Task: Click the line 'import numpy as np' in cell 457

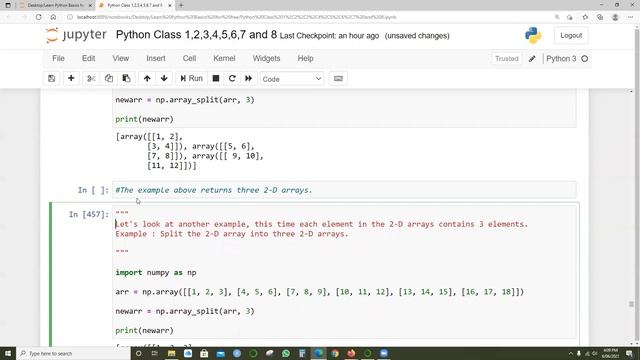Action: (x=156, y=273)
